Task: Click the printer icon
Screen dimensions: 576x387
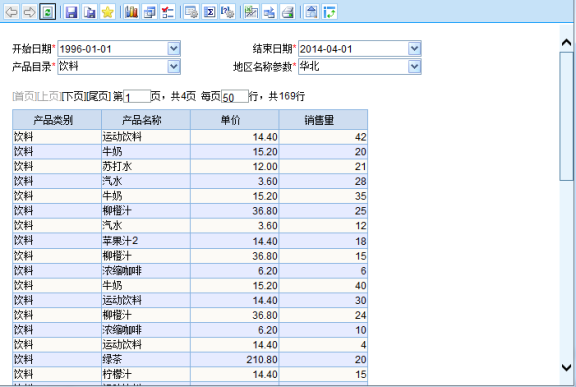Action: [x=288, y=12]
